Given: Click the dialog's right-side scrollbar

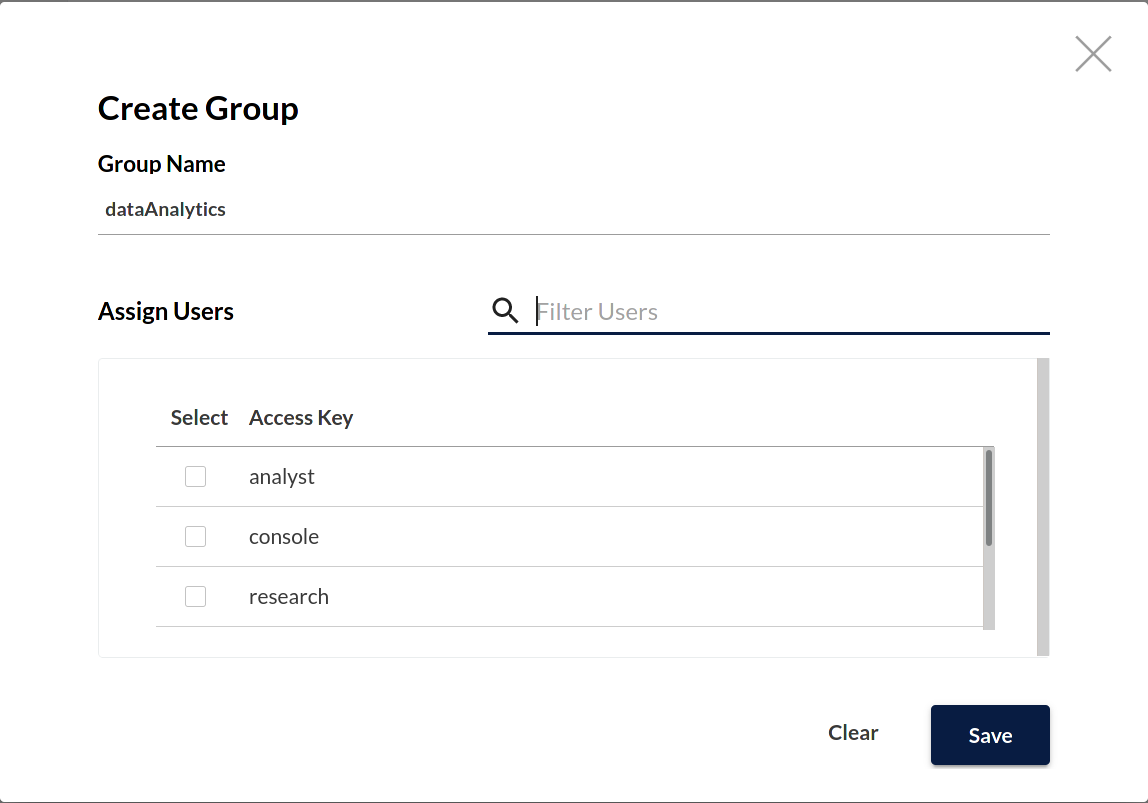Looking at the screenshot, I should coord(1042,500).
